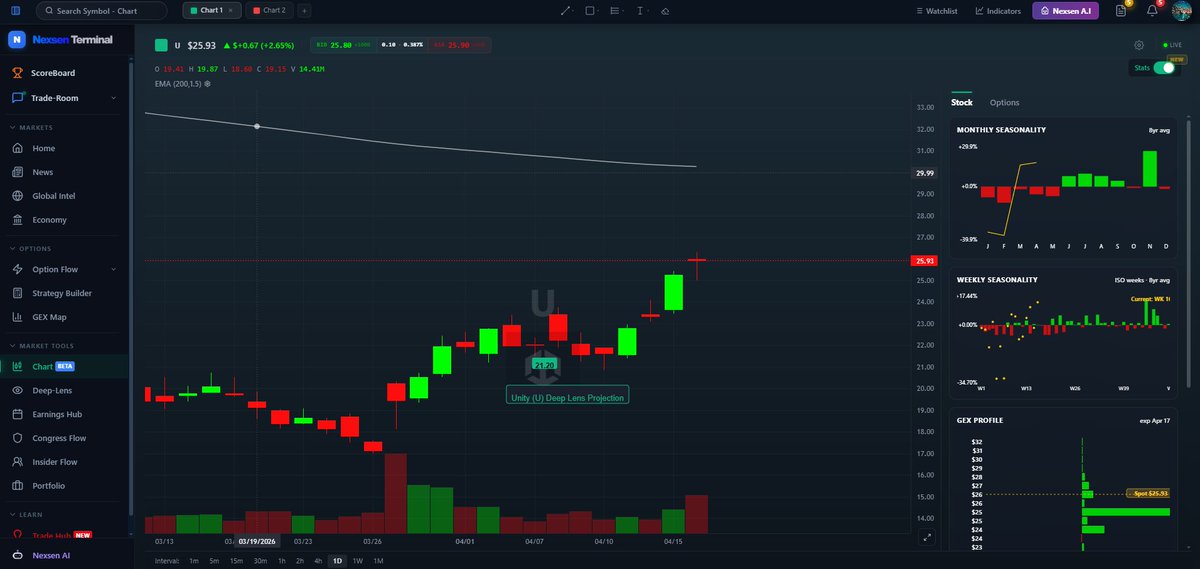Select the 1h interval

click(282, 560)
